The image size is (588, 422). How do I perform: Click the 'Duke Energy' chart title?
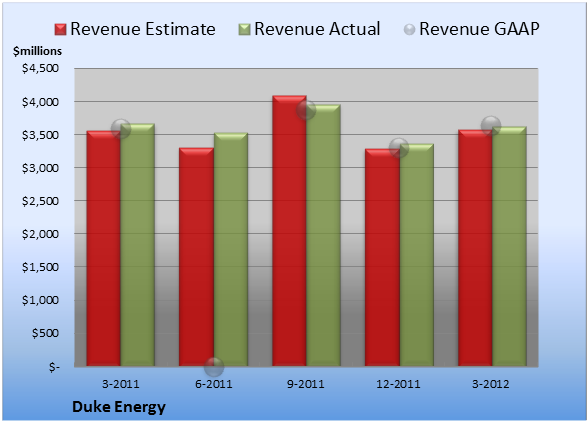tap(119, 407)
